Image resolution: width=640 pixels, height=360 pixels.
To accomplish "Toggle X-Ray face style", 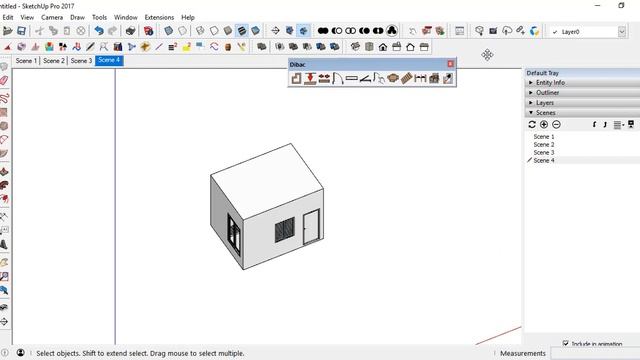I will (168, 31).
